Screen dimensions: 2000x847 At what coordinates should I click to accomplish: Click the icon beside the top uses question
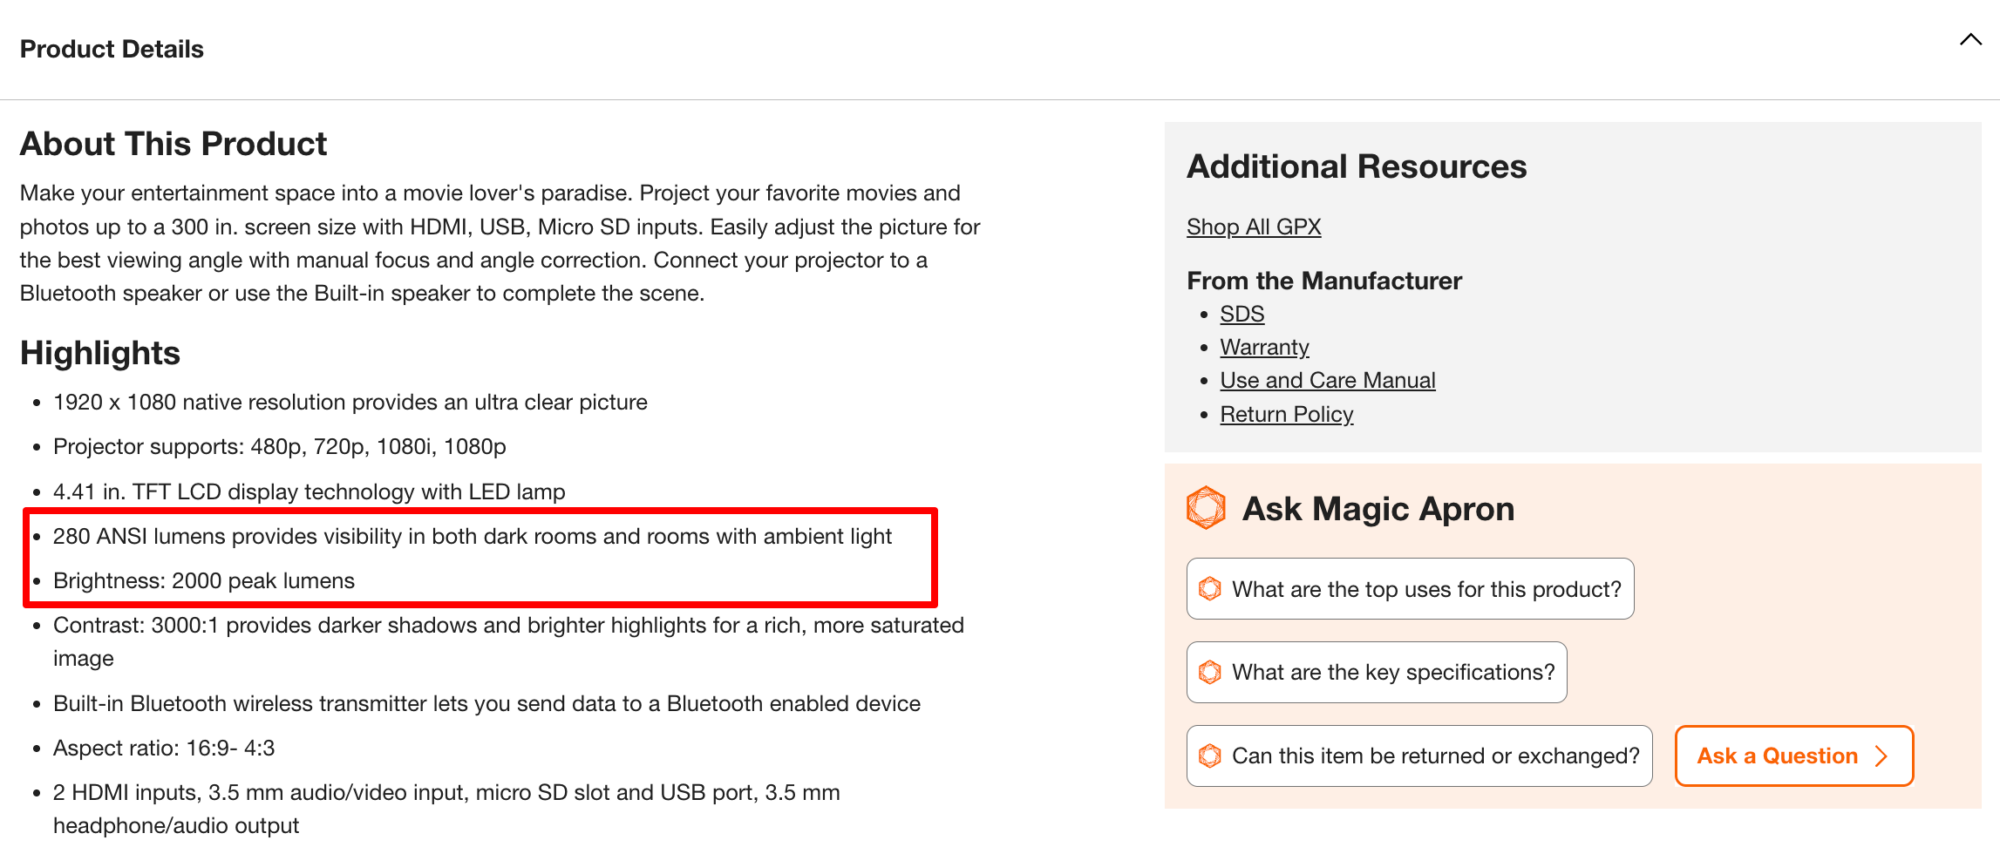(x=1210, y=589)
